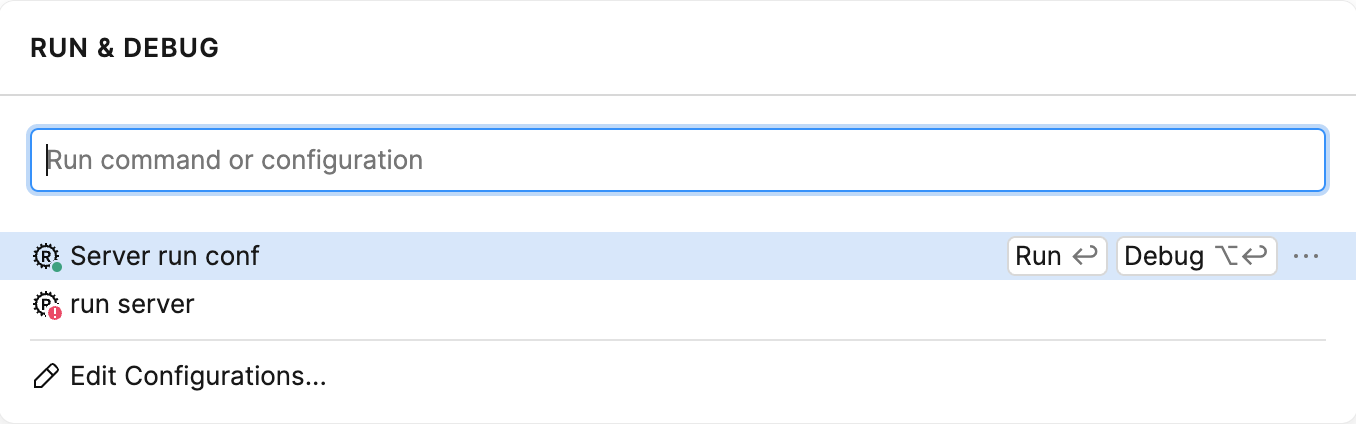Click the word Debug in the Debug button
The height and width of the screenshot is (424, 1356).
click(x=1164, y=256)
